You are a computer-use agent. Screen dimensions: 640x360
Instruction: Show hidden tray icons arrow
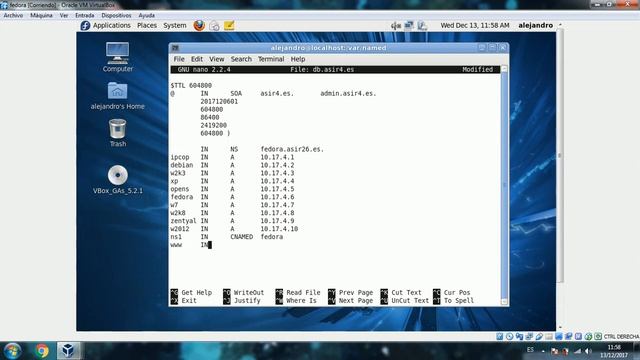click(x=543, y=351)
